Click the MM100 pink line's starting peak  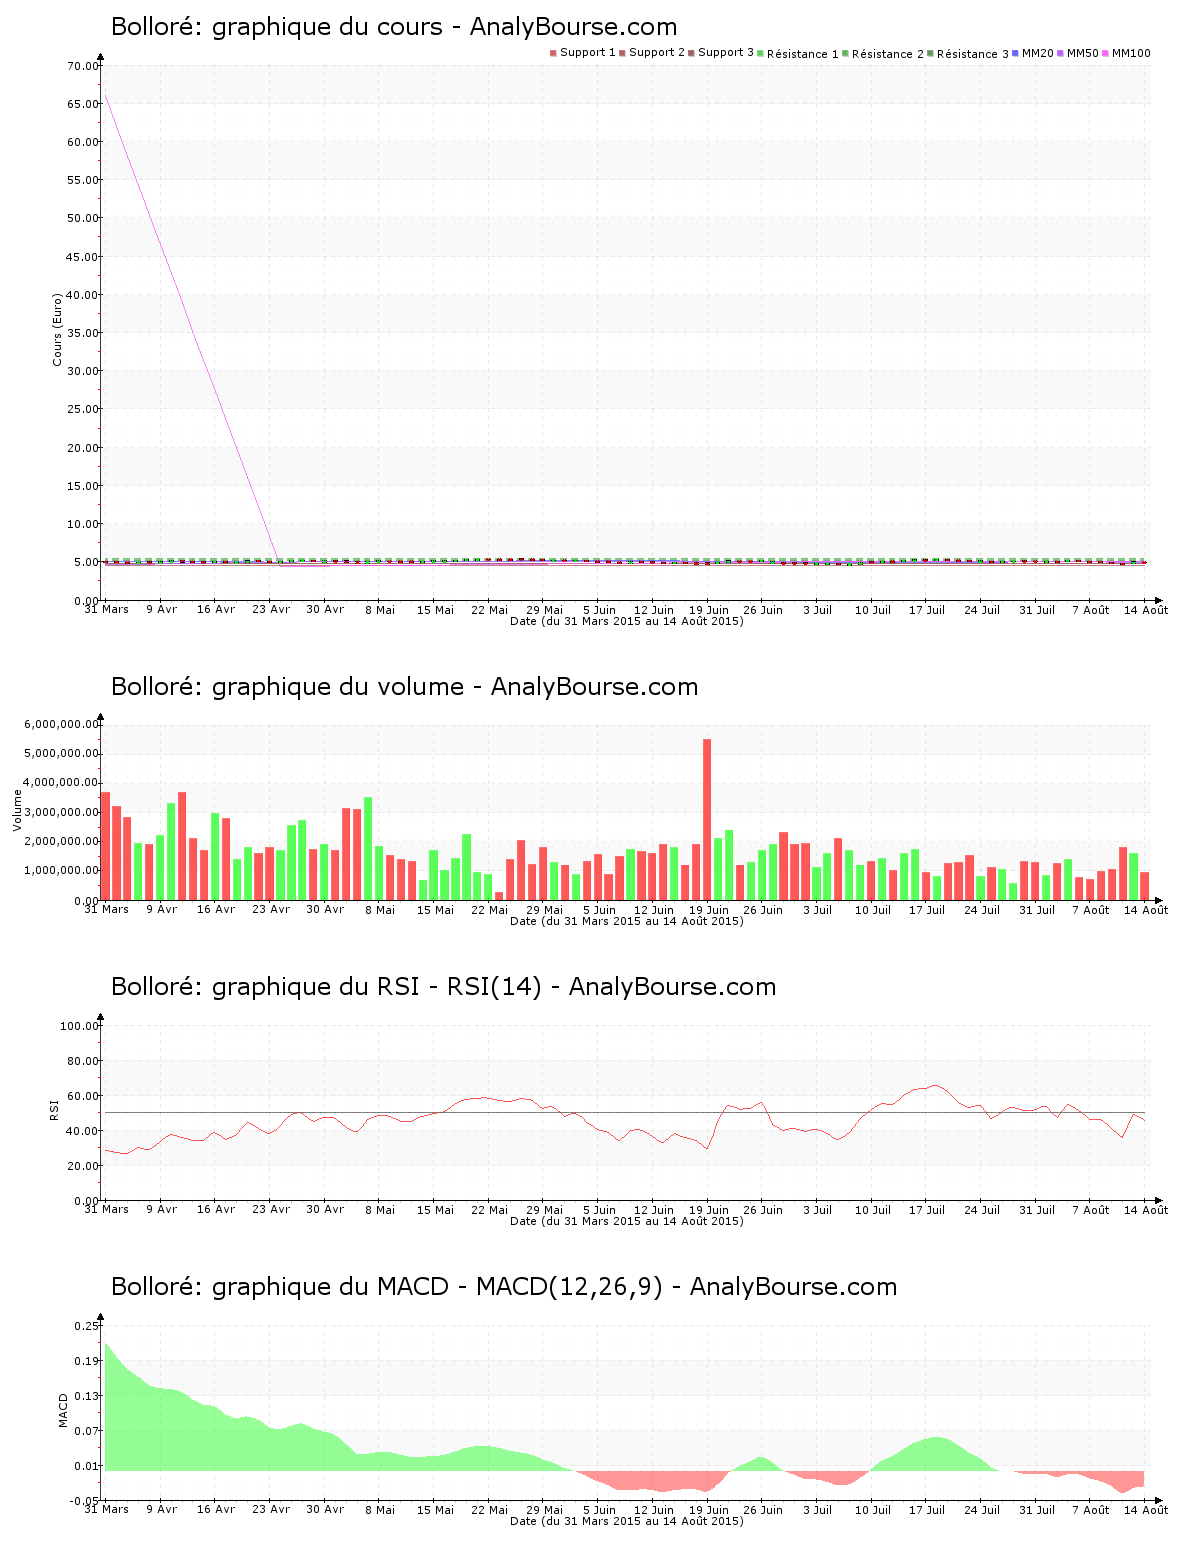[106, 94]
